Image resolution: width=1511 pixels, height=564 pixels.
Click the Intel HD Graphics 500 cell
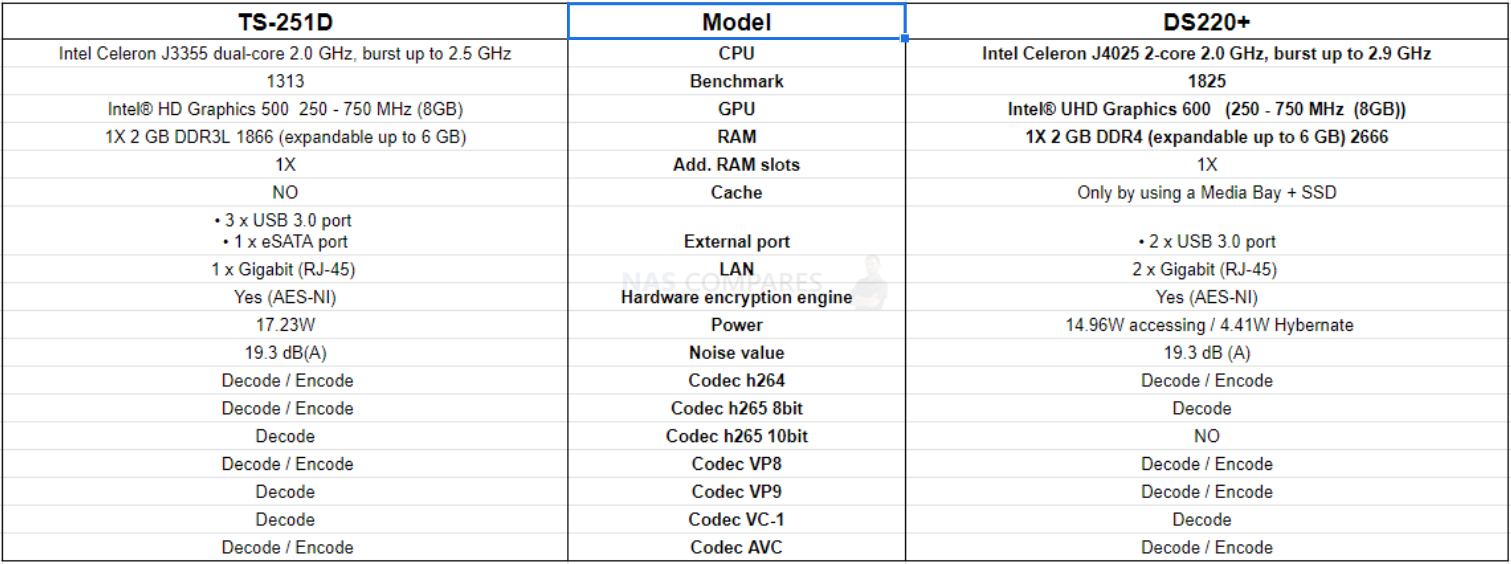tap(285, 109)
